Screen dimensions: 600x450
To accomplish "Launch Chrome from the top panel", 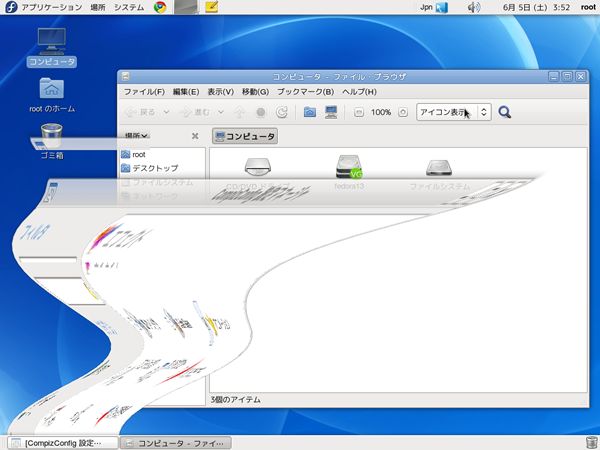I will [160, 7].
